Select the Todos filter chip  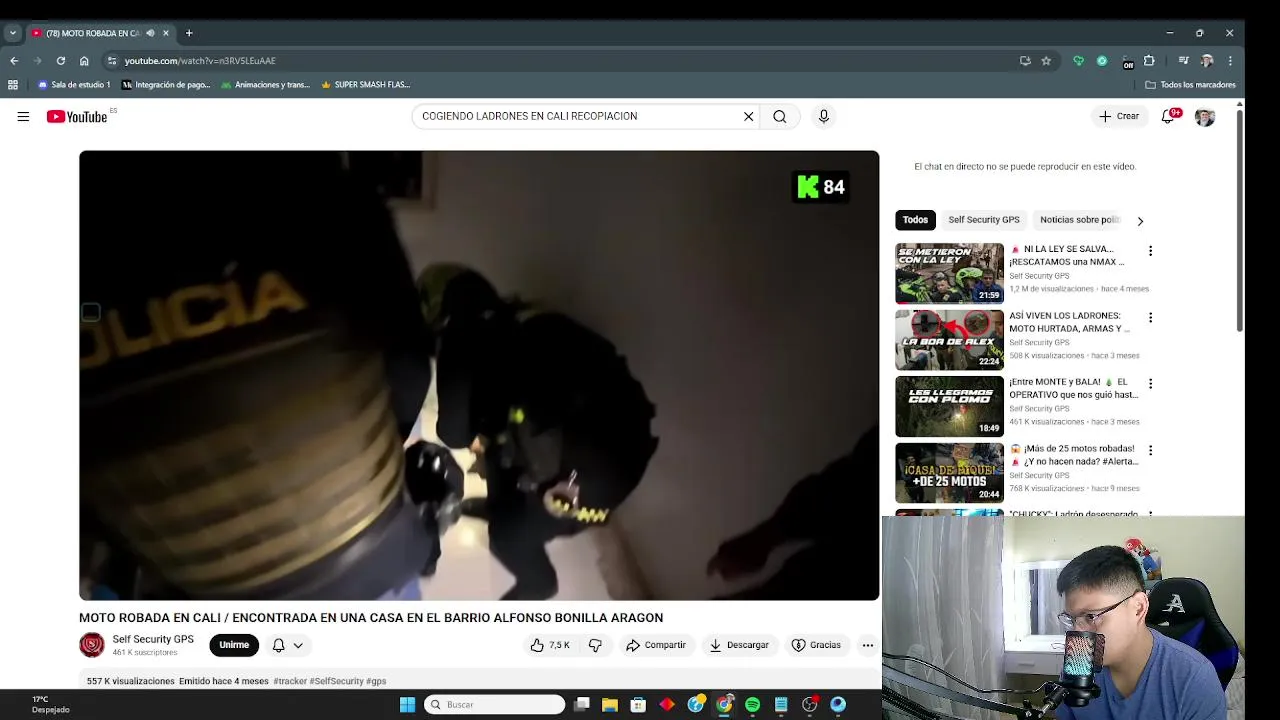click(915, 220)
